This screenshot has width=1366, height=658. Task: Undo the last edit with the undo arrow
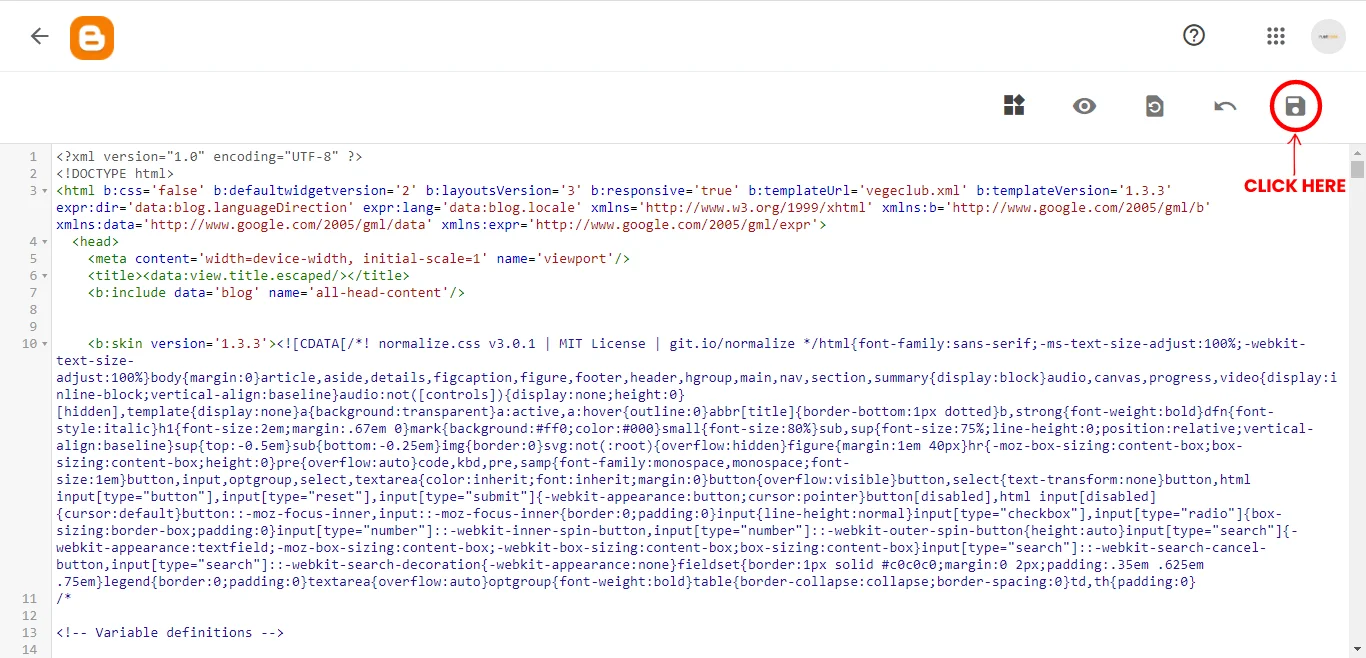1224,105
